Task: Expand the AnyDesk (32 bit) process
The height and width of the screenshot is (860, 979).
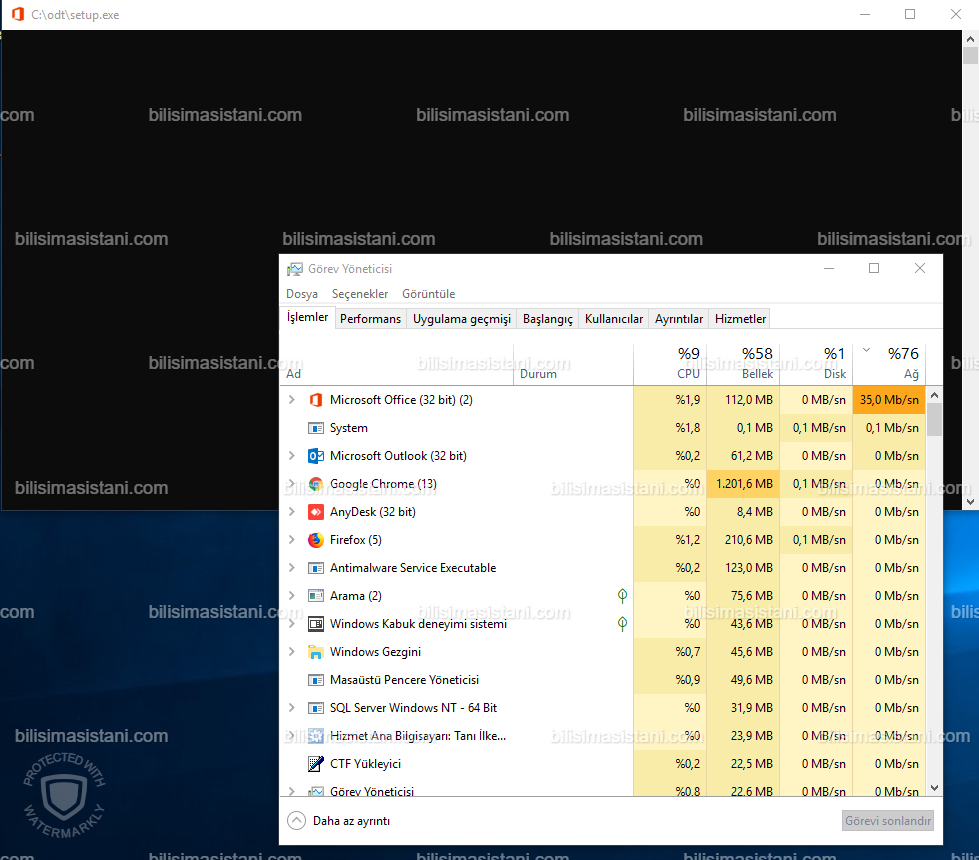Action: (292, 512)
